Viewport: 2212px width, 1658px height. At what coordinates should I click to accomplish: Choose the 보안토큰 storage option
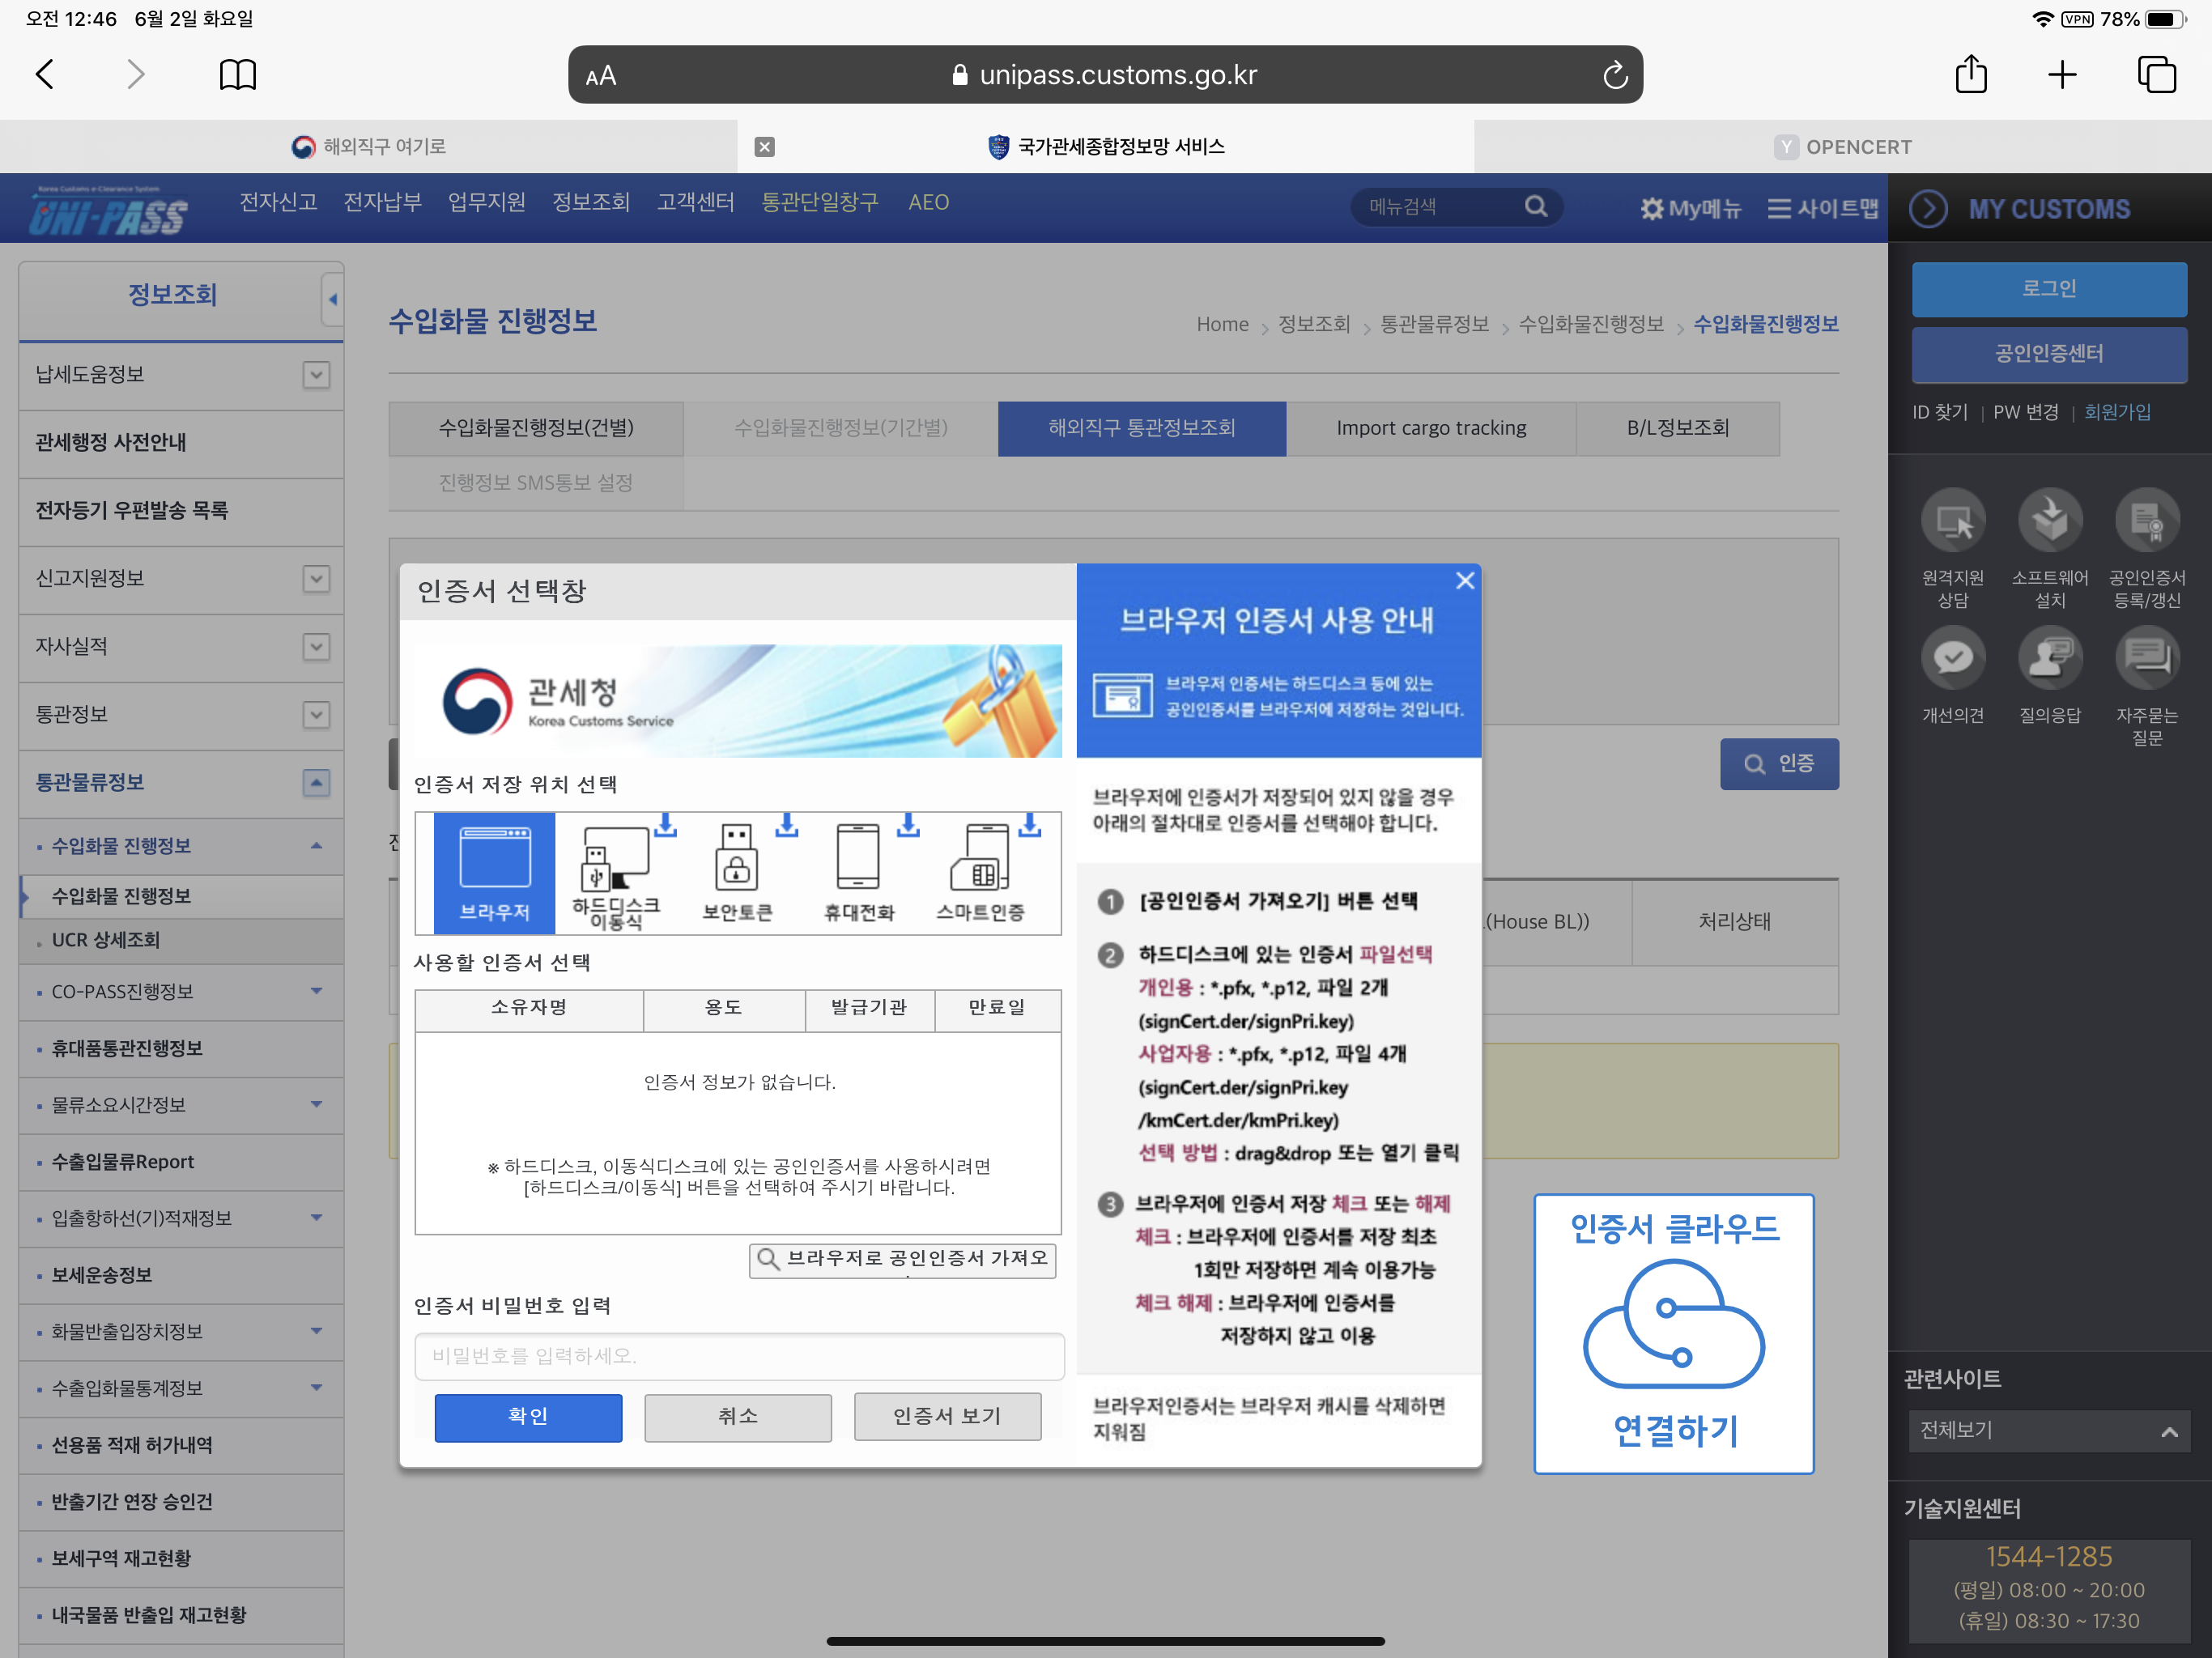[x=737, y=872]
